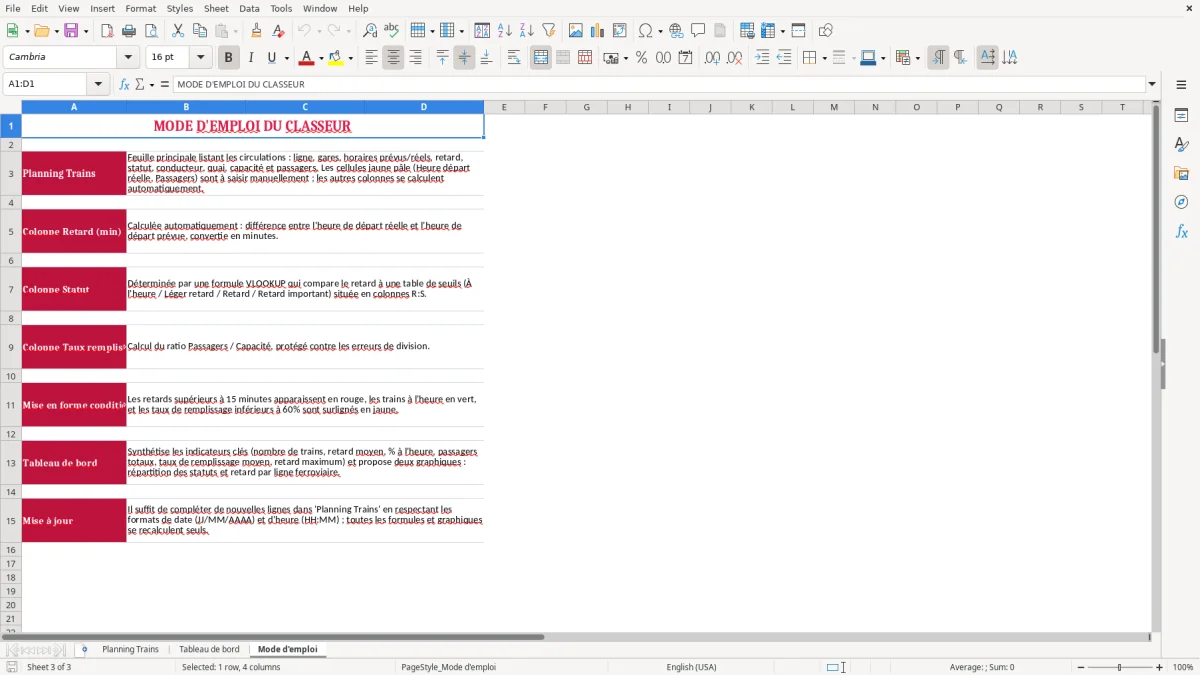This screenshot has width=1200, height=675.
Task: Insert a comment
Action: 698,31
